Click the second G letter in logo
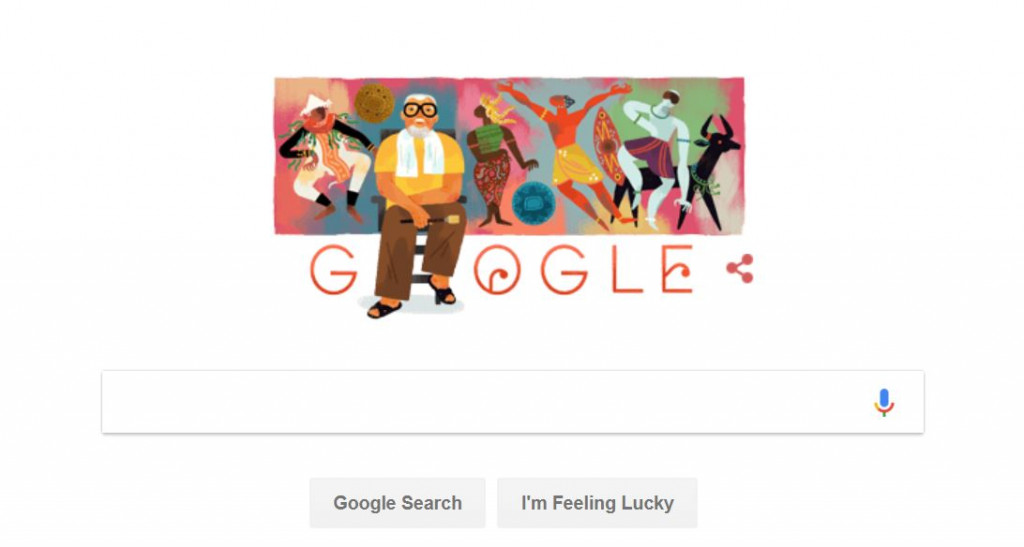Viewport: 1024px width, 547px height. click(564, 270)
